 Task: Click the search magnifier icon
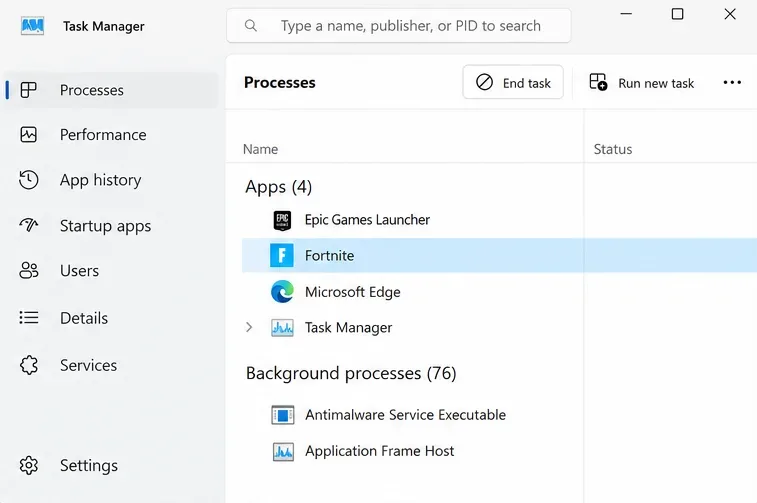[x=251, y=26]
